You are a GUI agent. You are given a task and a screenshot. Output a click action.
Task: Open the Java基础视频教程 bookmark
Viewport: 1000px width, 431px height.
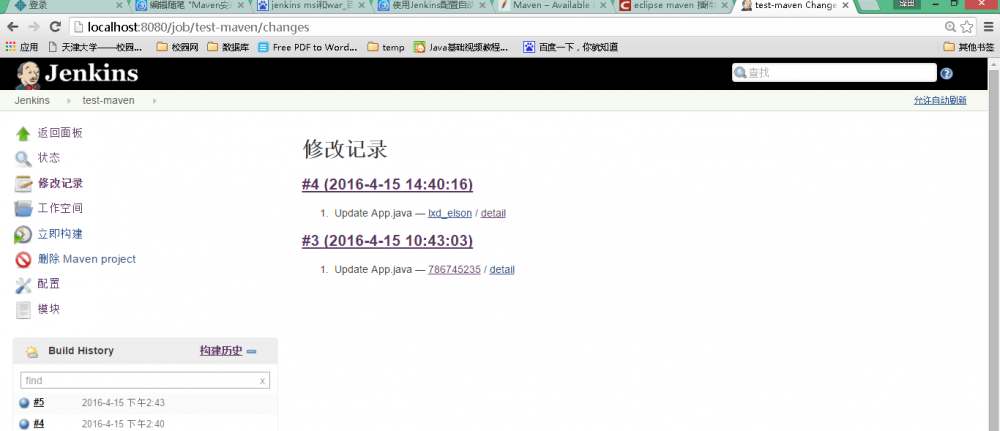coord(460,47)
